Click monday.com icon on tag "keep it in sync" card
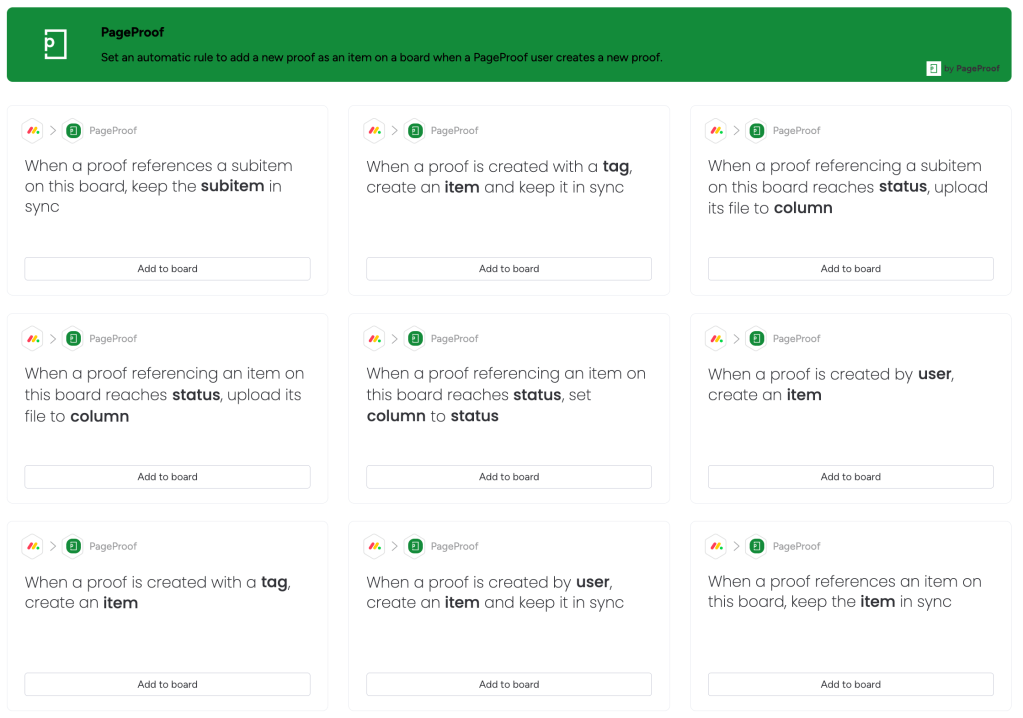Image resolution: width=1023 pixels, height=718 pixels. (375, 130)
